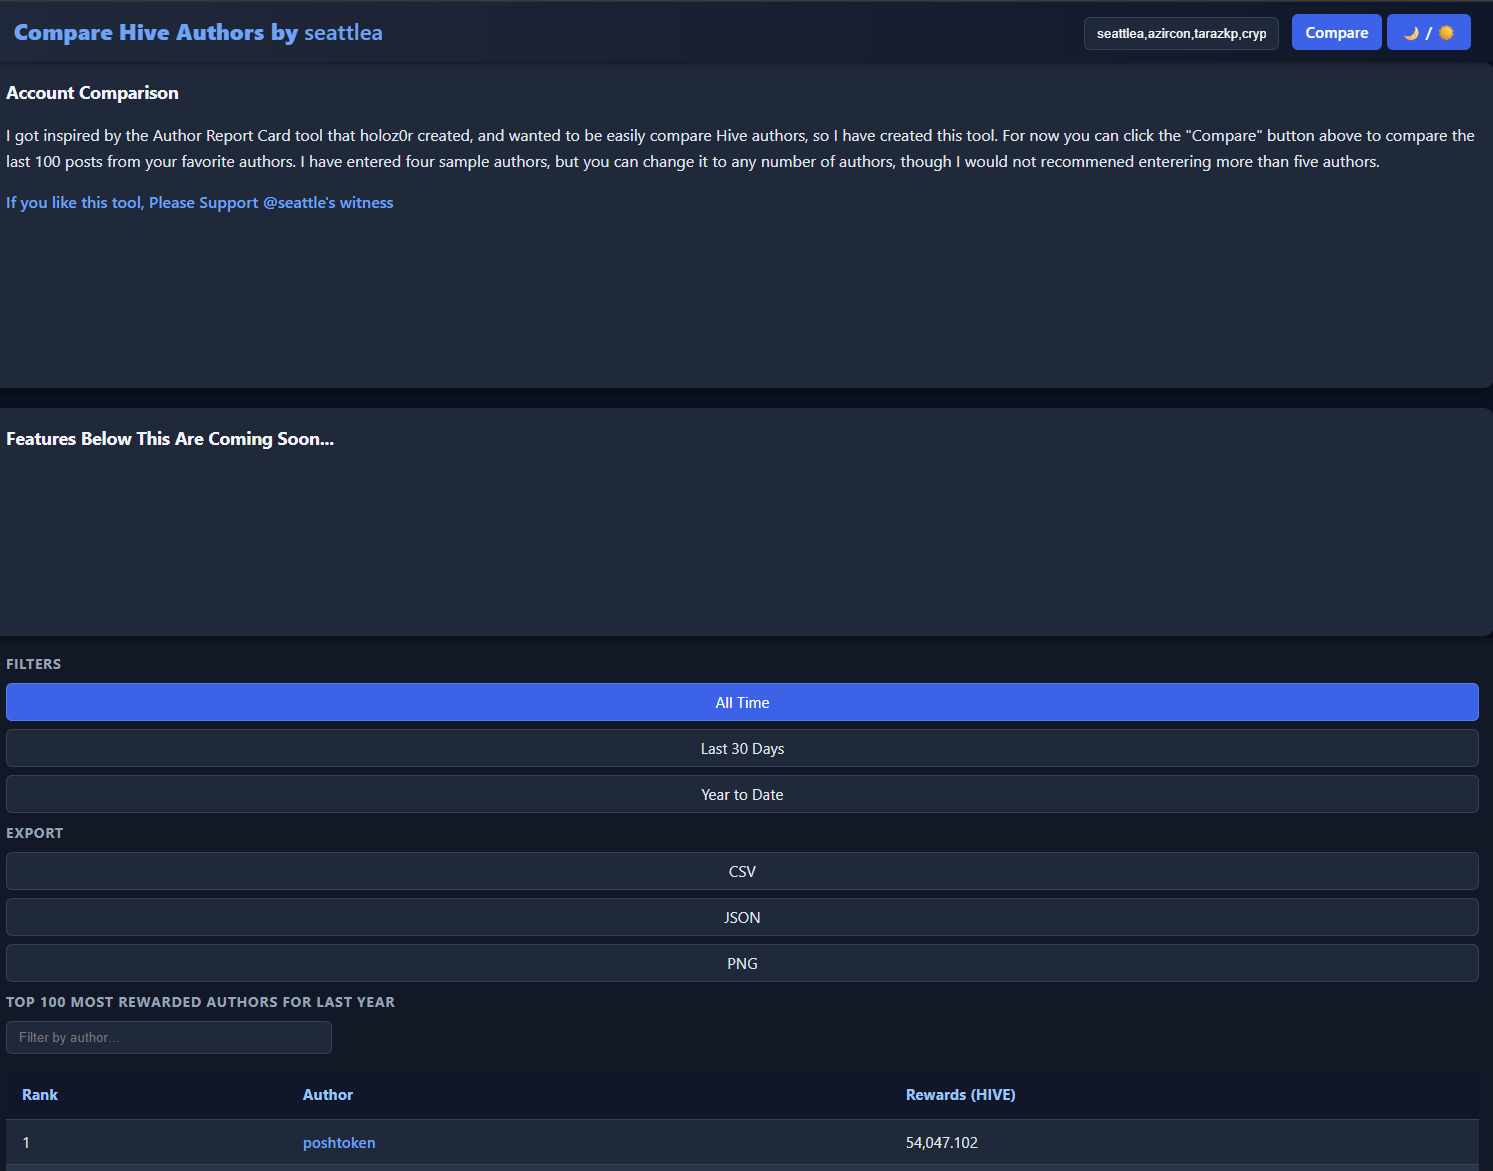Open the poshtoken author link
1493x1171 pixels.
tap(339, 1143)
